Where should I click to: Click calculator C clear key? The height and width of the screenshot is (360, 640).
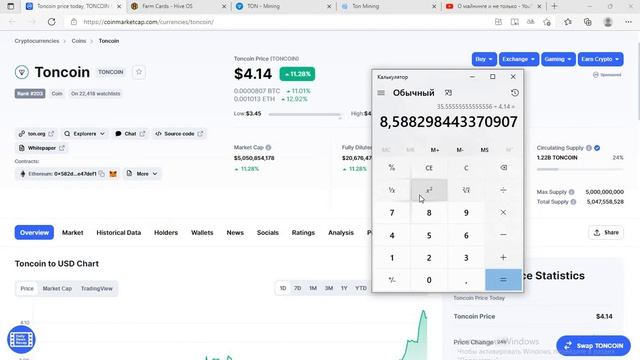pyautogui.click(x=466, y=168)
